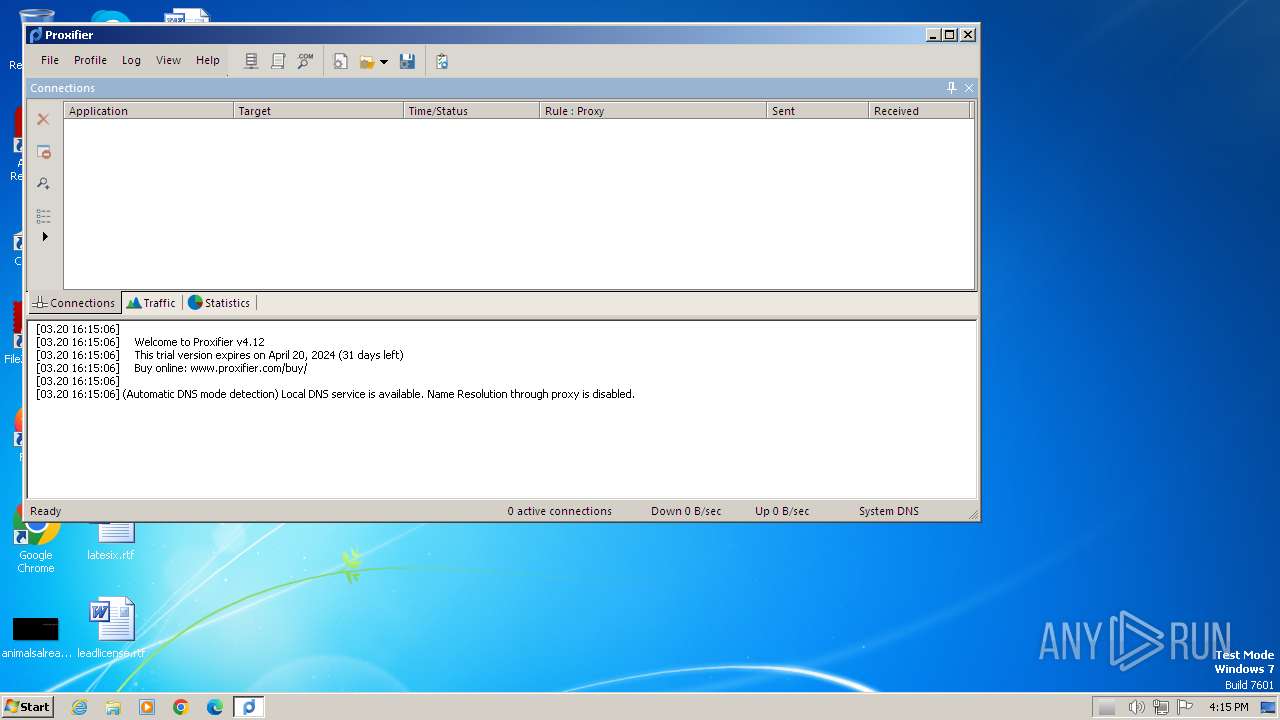1280x720 pixels.
Task: Open the Help menu
Action: click(207, 60)
